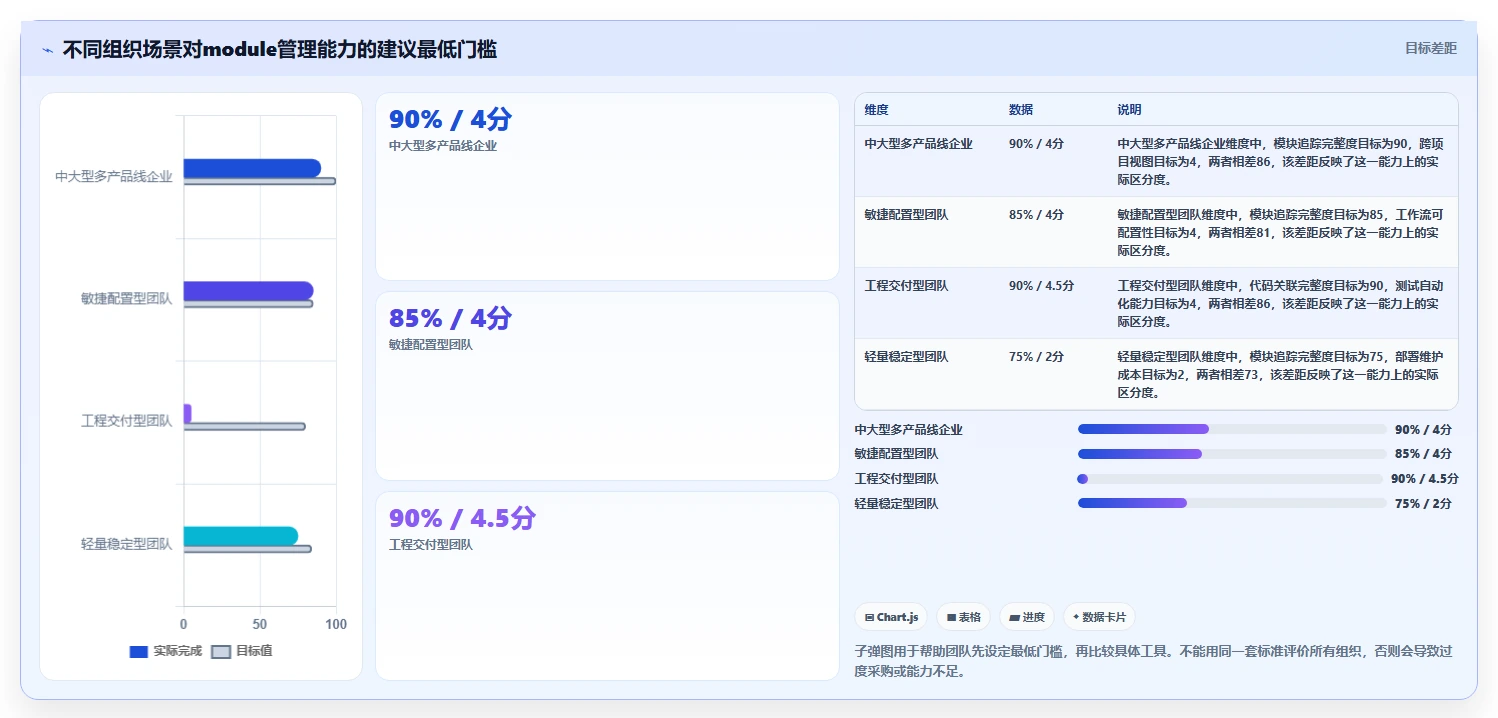Click 敏捷配置型团队 caption in the second card
This screenshot has width=1498, height=718.
pos(431,345)
